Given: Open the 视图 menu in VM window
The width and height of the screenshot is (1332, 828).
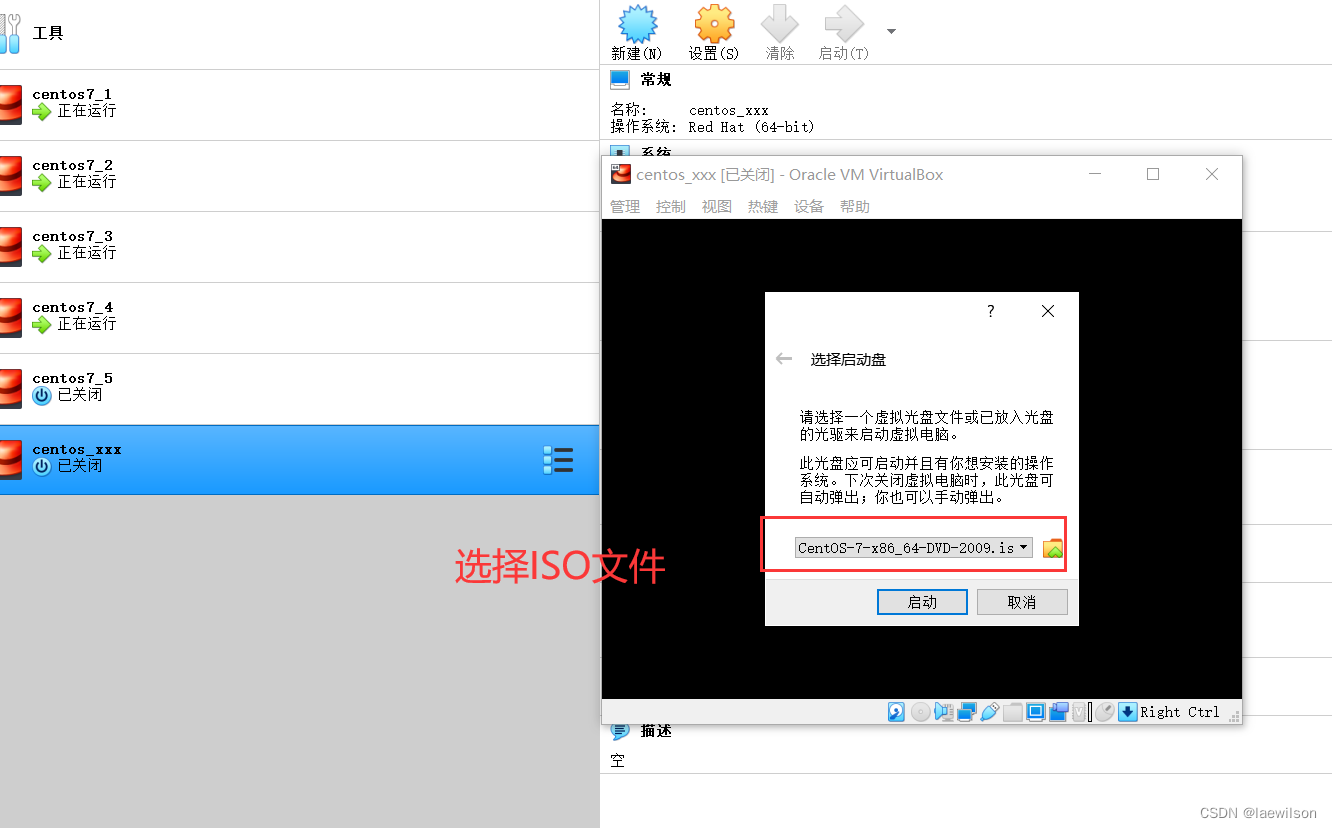Looking at the screenshot, I should pyautogui.click(x=717, y=206).
